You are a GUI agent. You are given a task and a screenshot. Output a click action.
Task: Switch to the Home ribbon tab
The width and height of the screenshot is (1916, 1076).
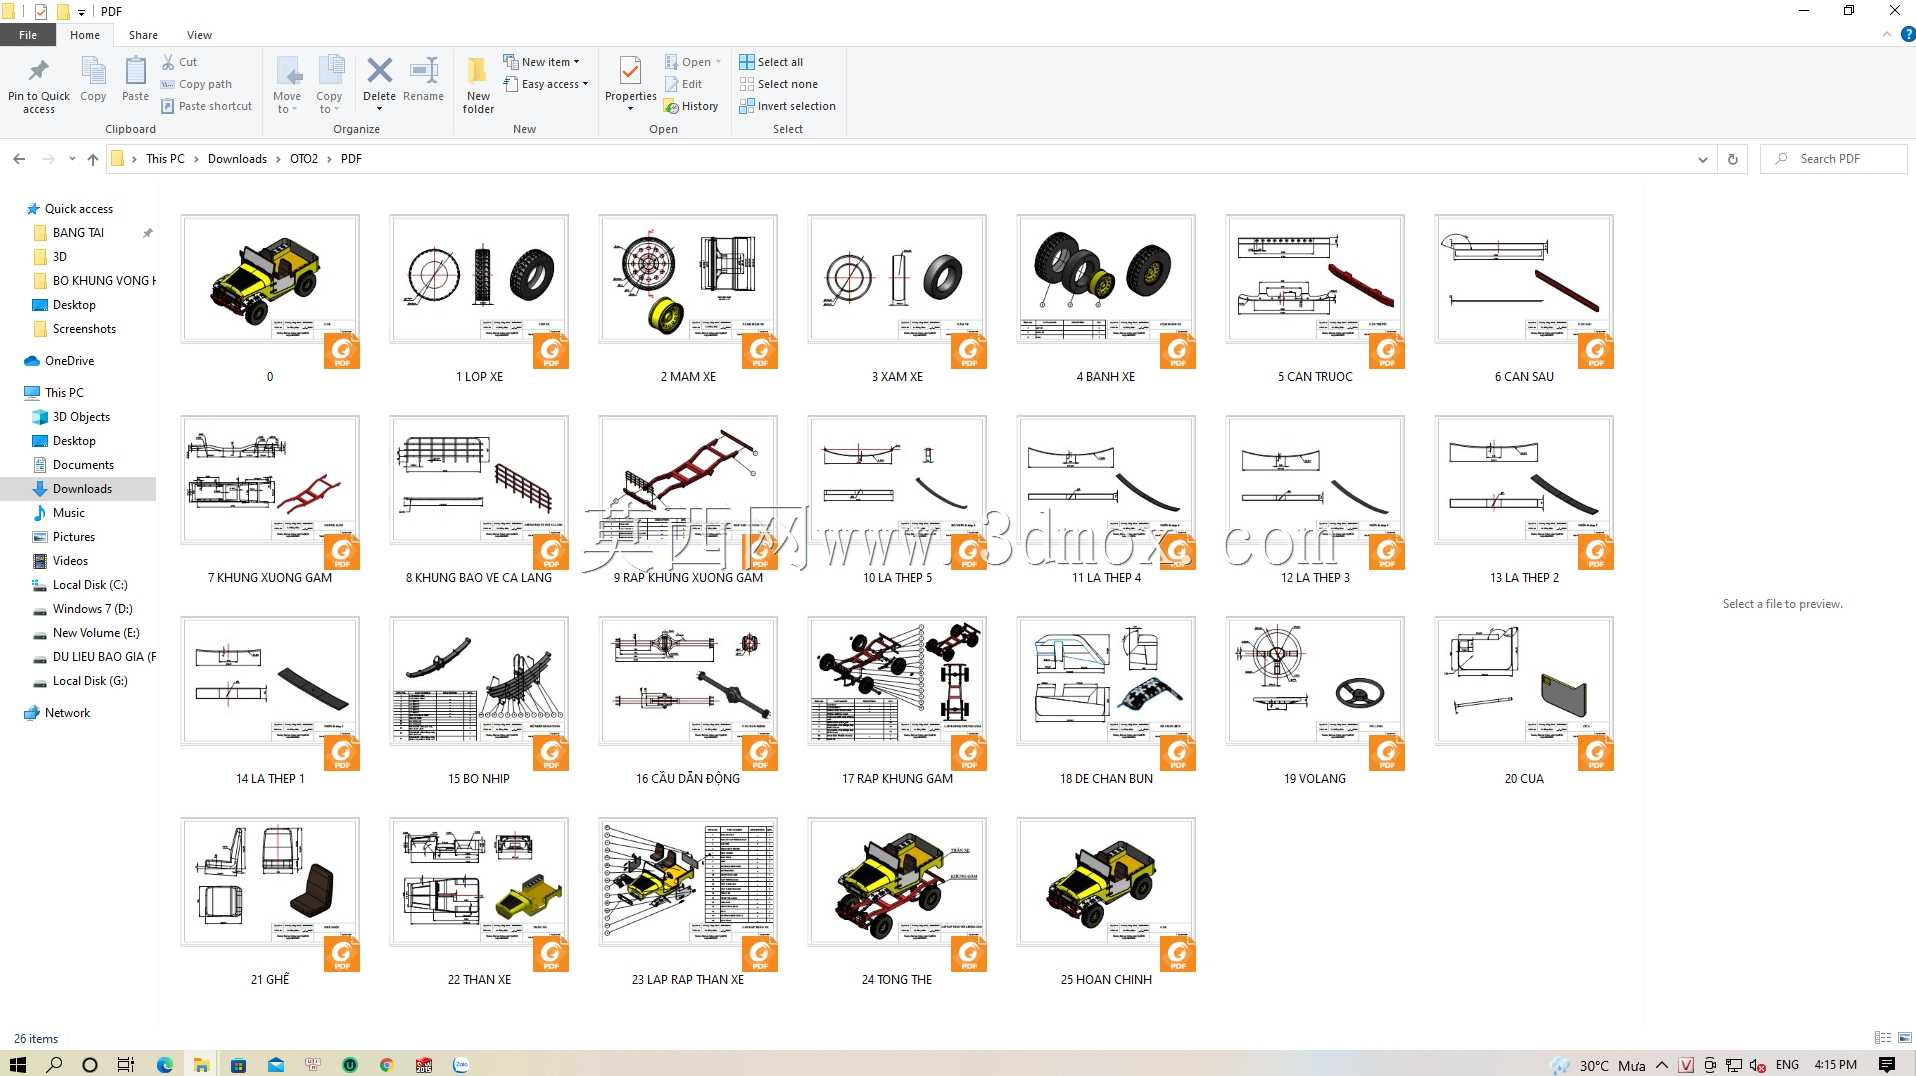coord(85,35)
